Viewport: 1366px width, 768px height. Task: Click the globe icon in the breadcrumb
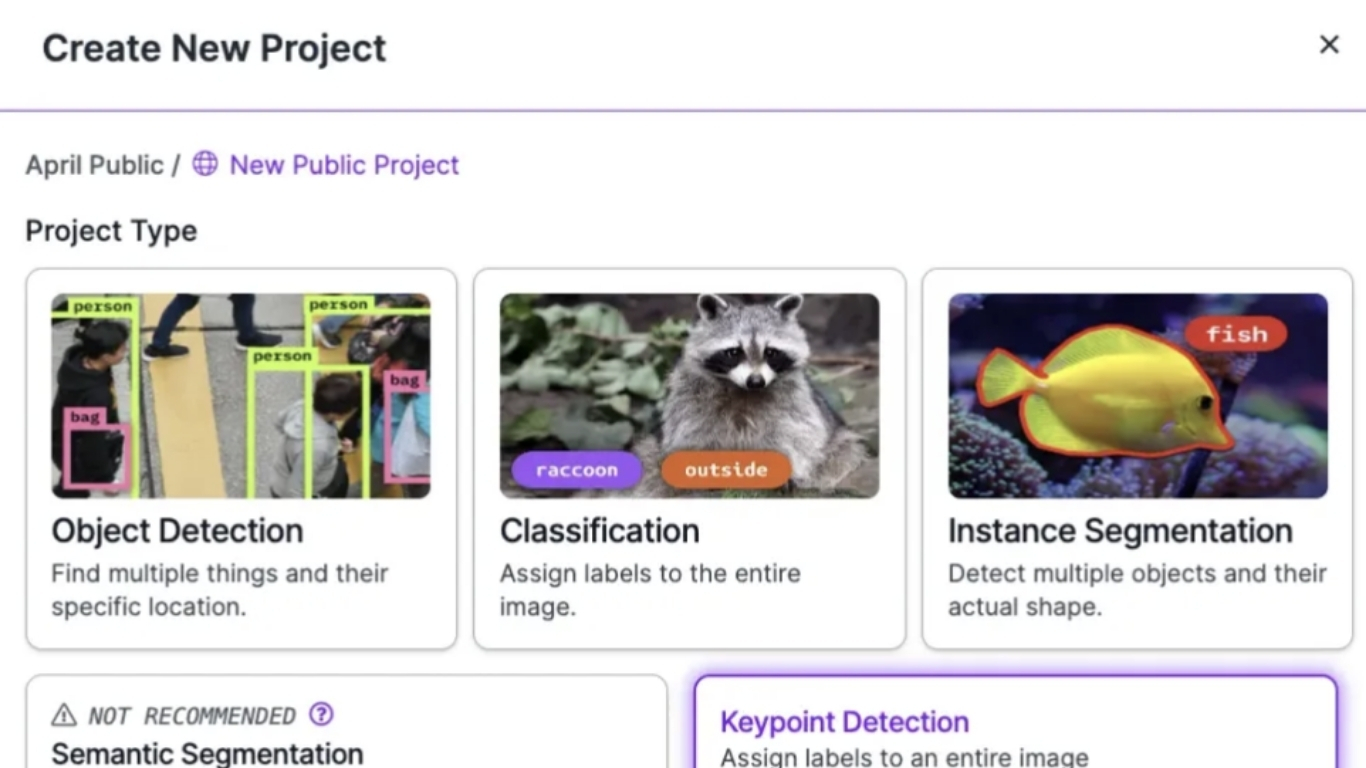tap(205, 164)
